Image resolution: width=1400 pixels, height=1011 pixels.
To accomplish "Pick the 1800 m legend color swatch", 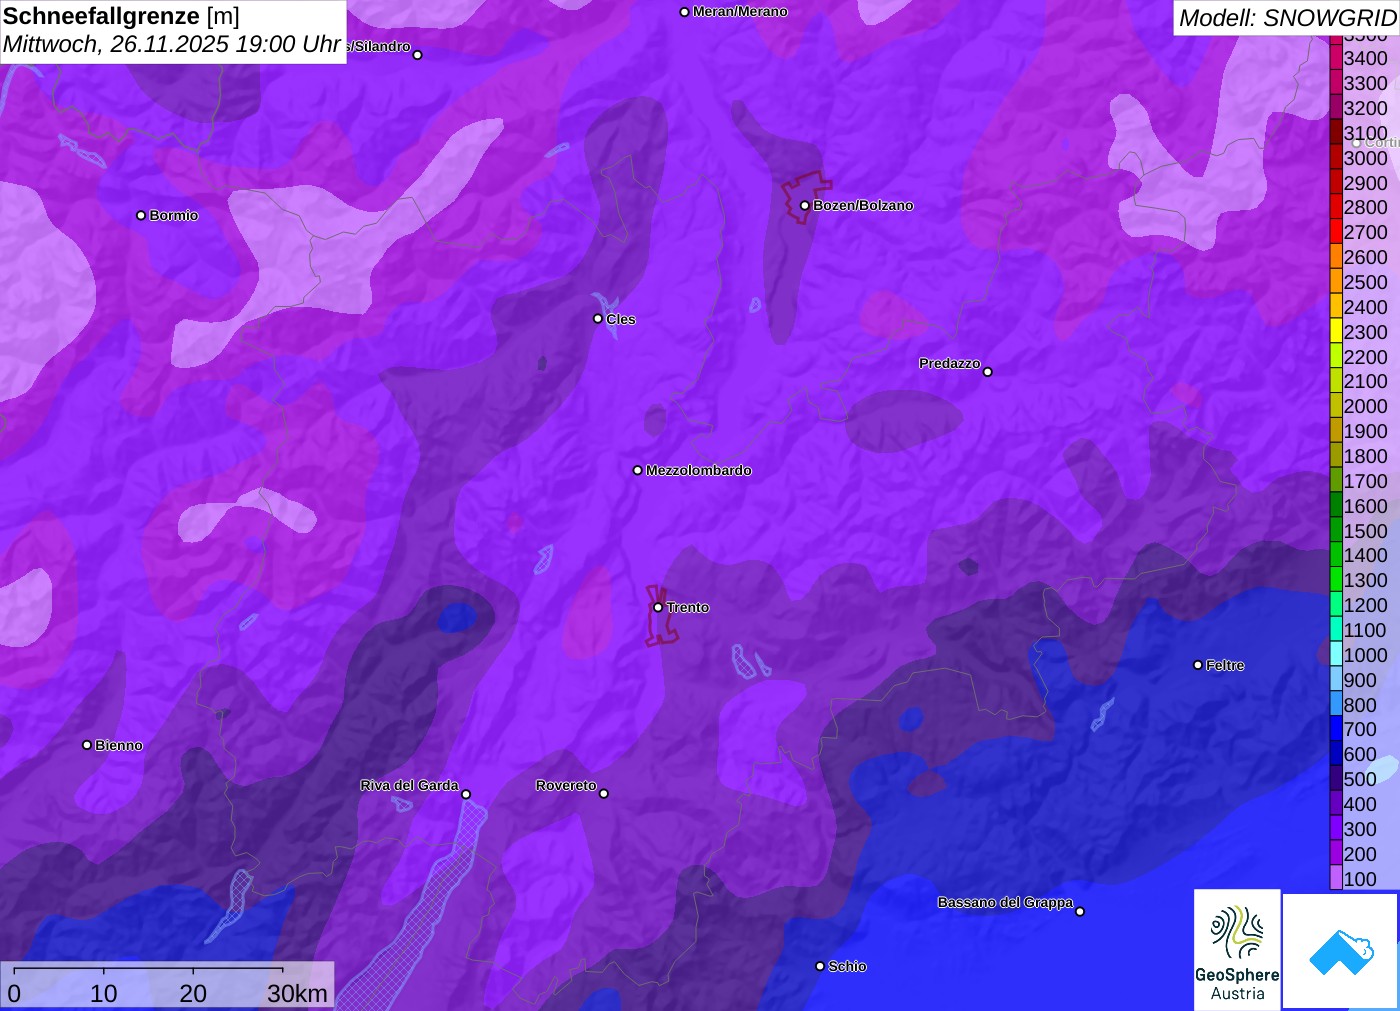I will tap(1336, 456).
